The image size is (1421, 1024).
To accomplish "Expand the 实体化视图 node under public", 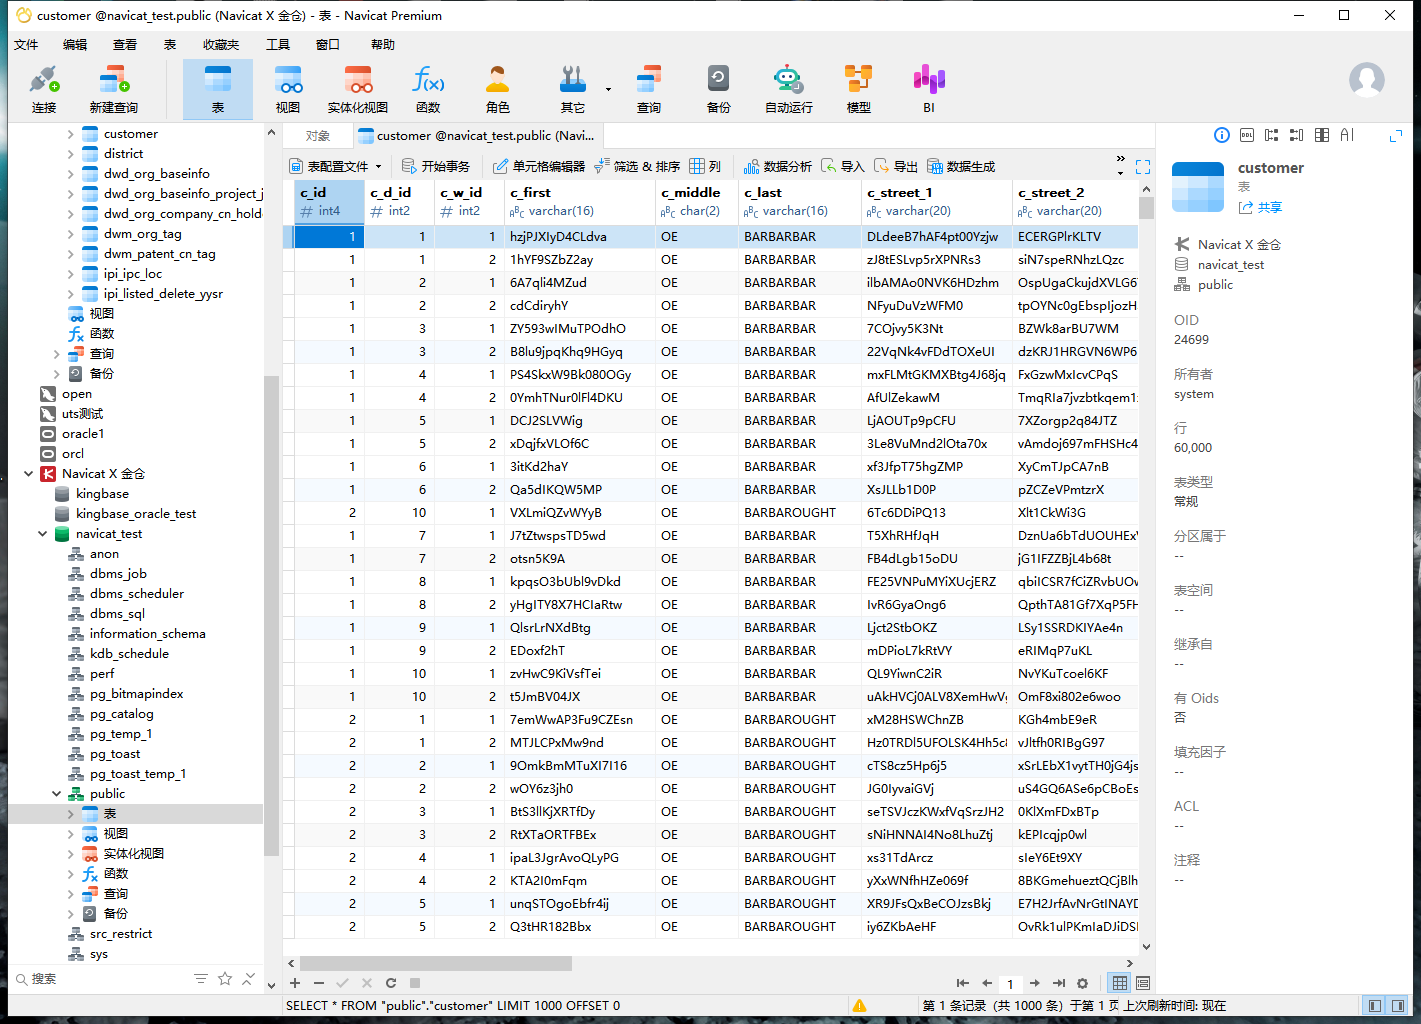I will [70, 853].
